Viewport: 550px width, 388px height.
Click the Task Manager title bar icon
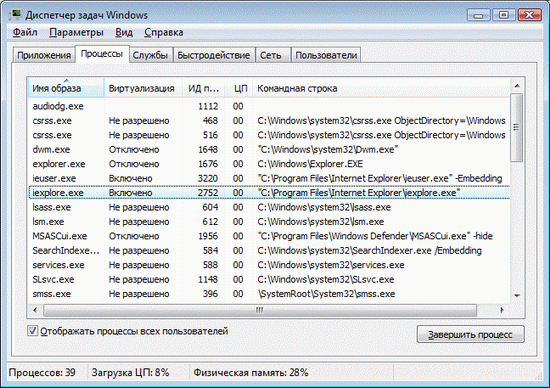pos(15,15)
